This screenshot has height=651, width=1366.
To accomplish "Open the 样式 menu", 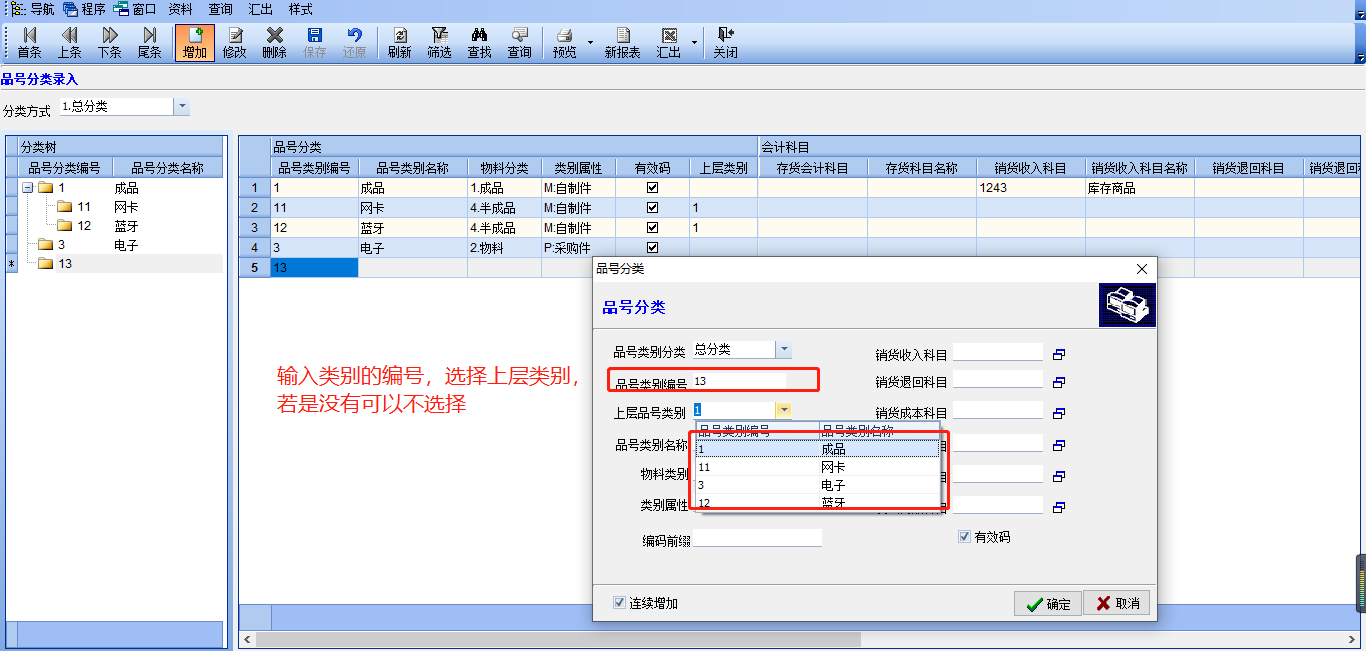I will click(300, 9).
